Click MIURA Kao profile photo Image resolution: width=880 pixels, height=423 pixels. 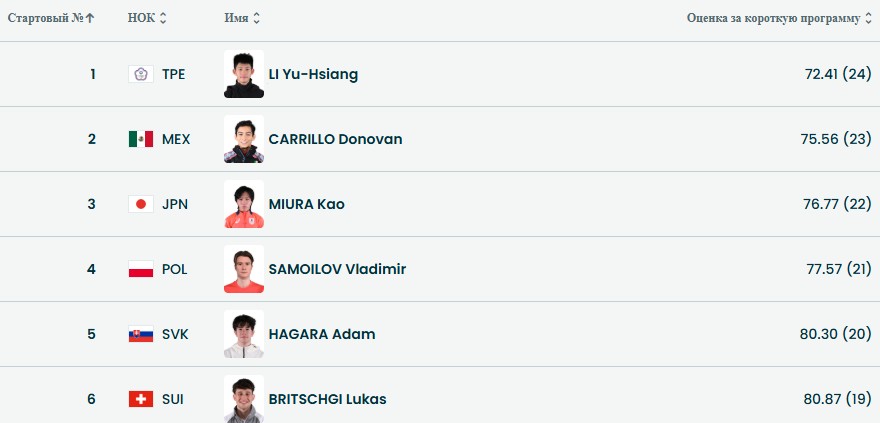click(x=244, y=204)
